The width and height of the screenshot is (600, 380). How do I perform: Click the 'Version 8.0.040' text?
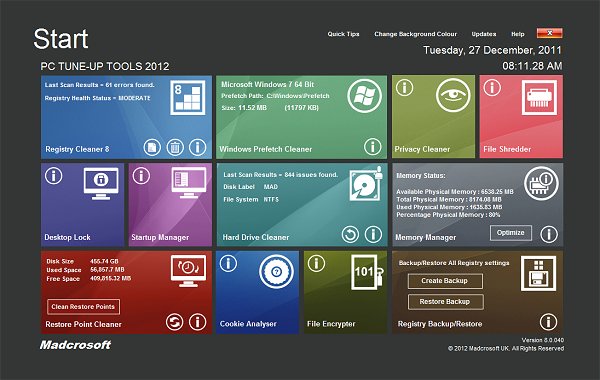(x=543, y=340)
